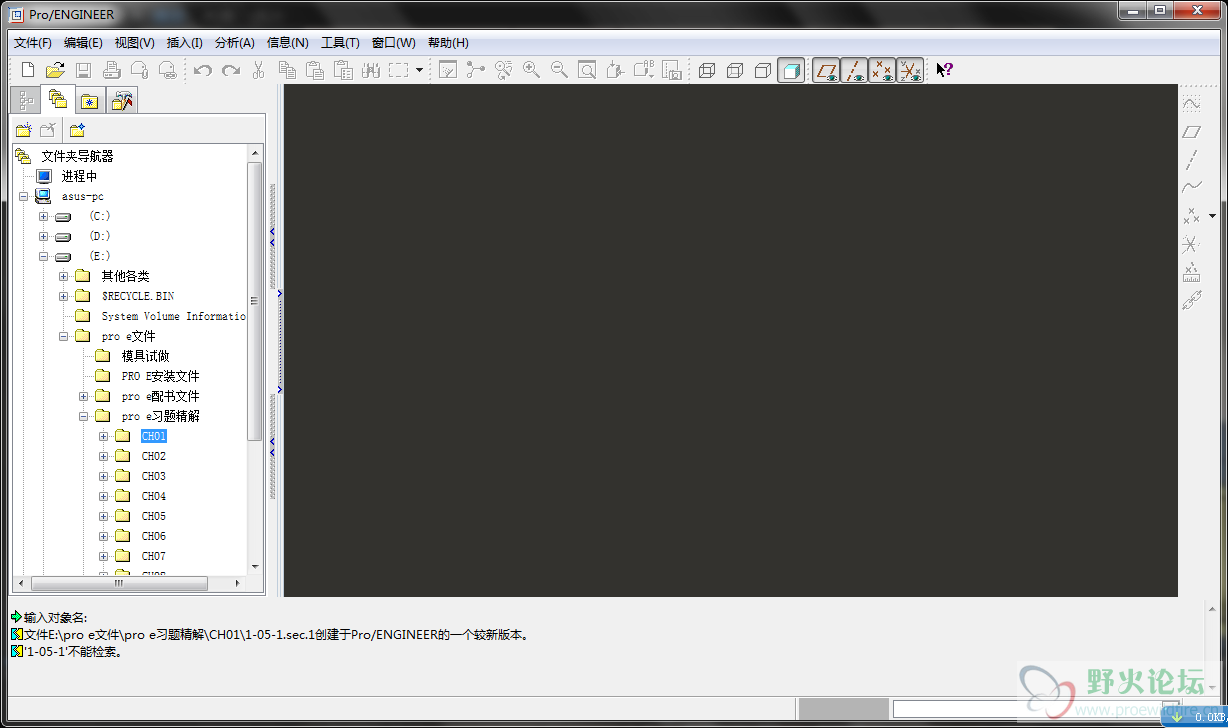Collapse the (E:) drive node
The height and width of the screenshot is (728, 1228).
pos(43,256)
